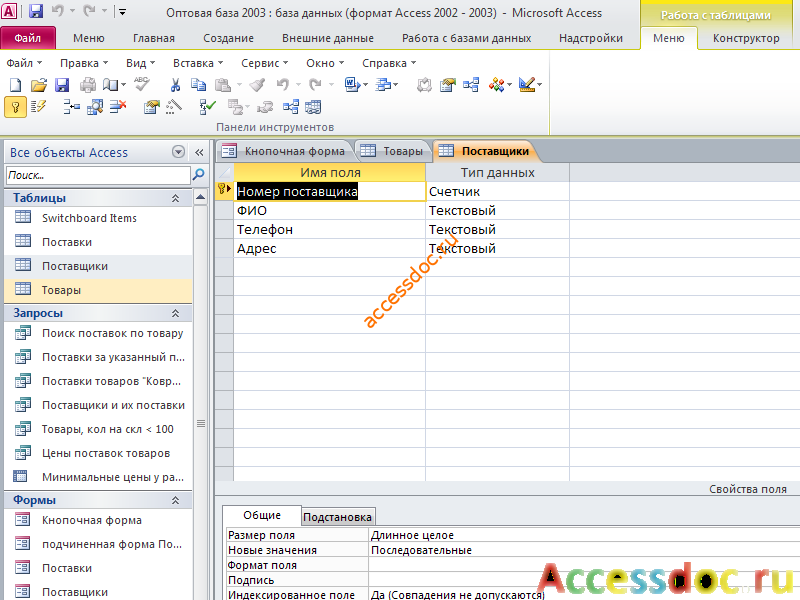Click the Print icon in the toolbar
The image size is (800, 600).
(88, 85)
